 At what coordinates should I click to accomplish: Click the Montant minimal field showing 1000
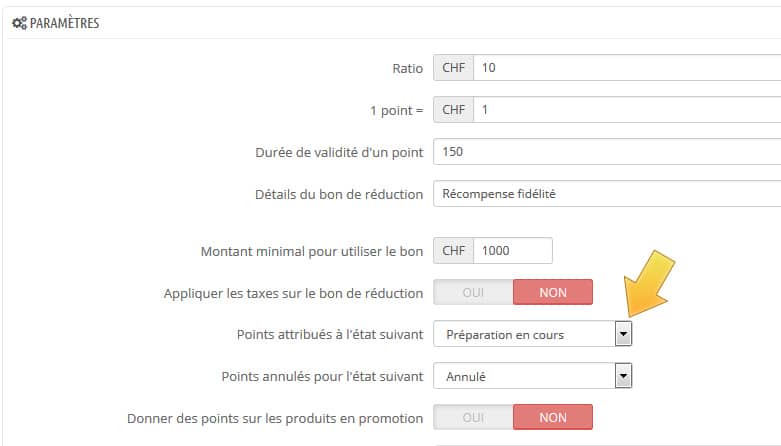(513, 251)
